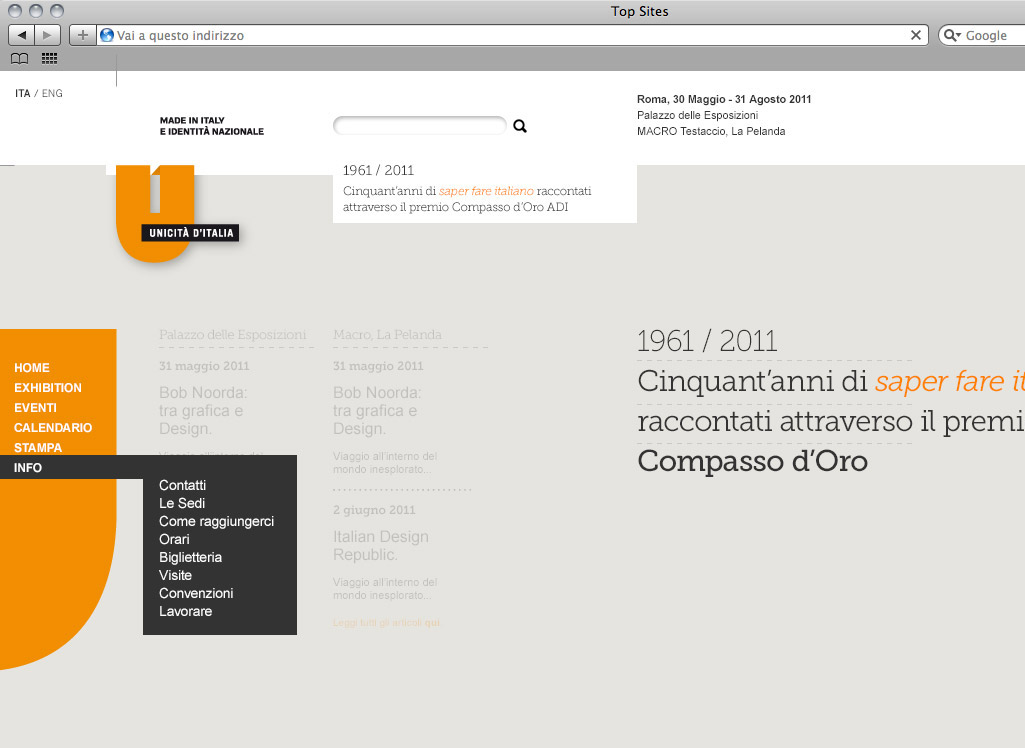This screenshot has width=1025, height=748.
Task: Open the STAMPA menu item
Action: [38, 448]
